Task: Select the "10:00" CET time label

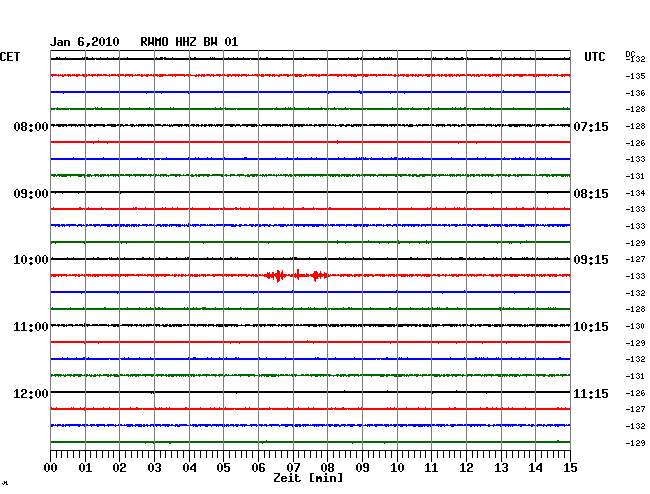Action: [31, 260]
